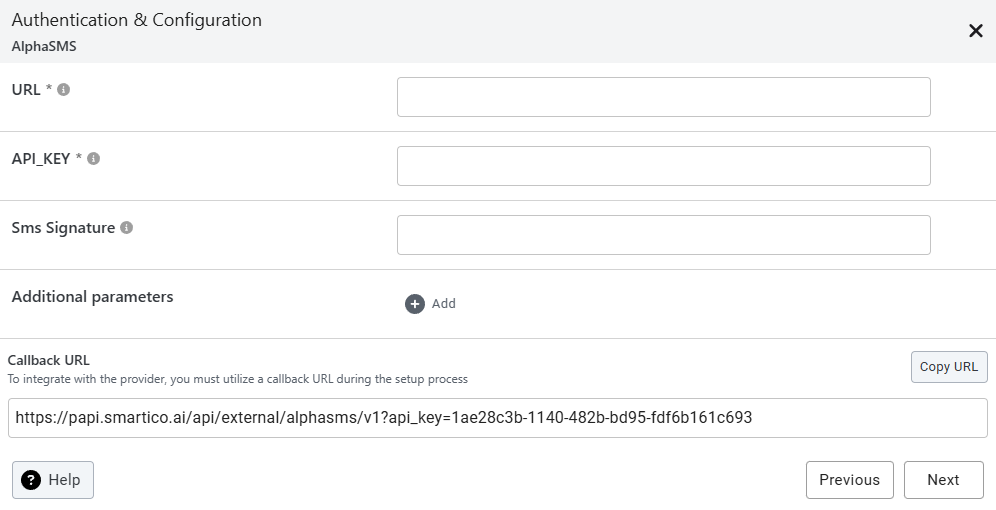The image size is (996, 510).
Task: Click the plus icon for Additional parameters
Action: click(415, 304)
